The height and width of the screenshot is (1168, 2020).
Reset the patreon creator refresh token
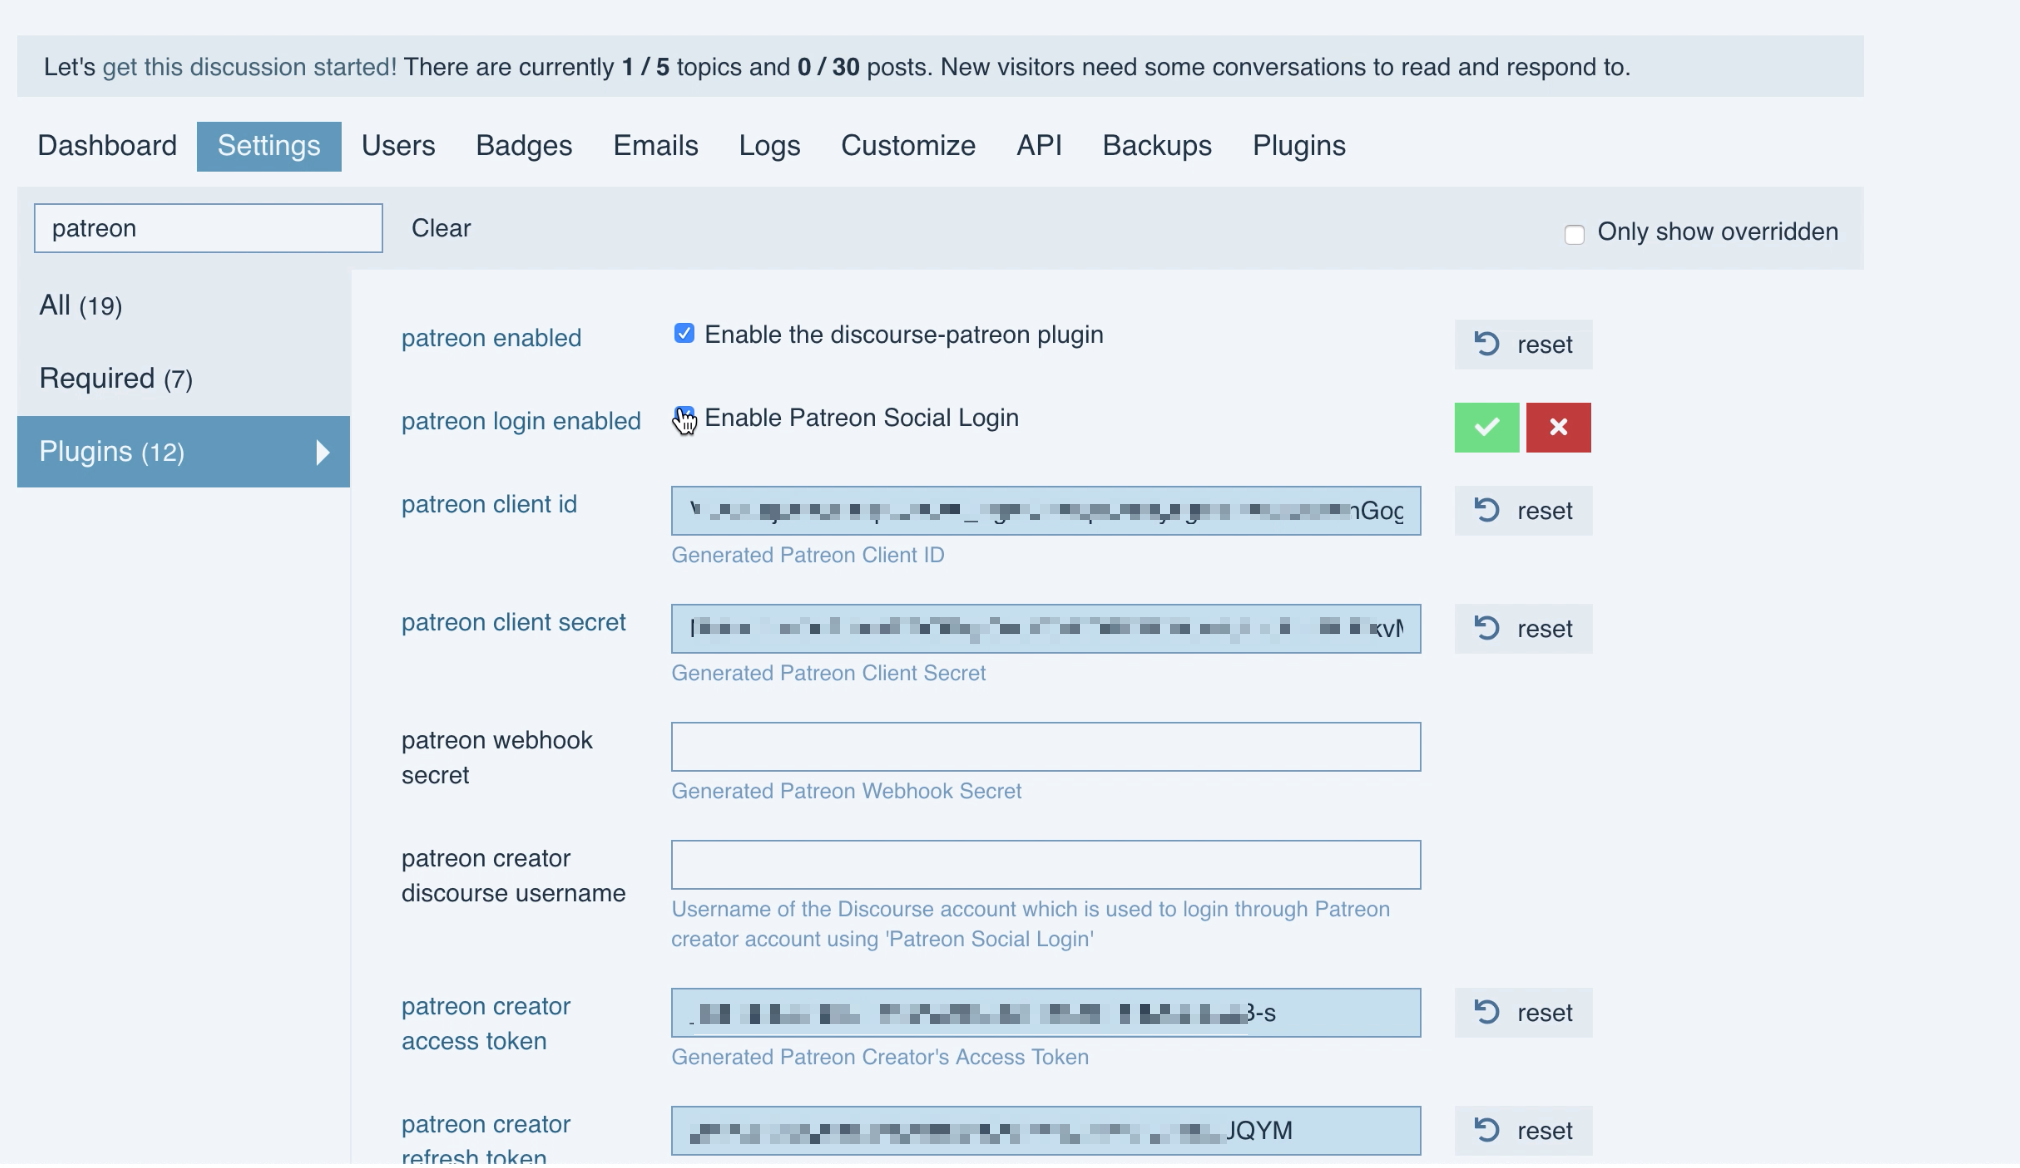pos(1523,1131)
